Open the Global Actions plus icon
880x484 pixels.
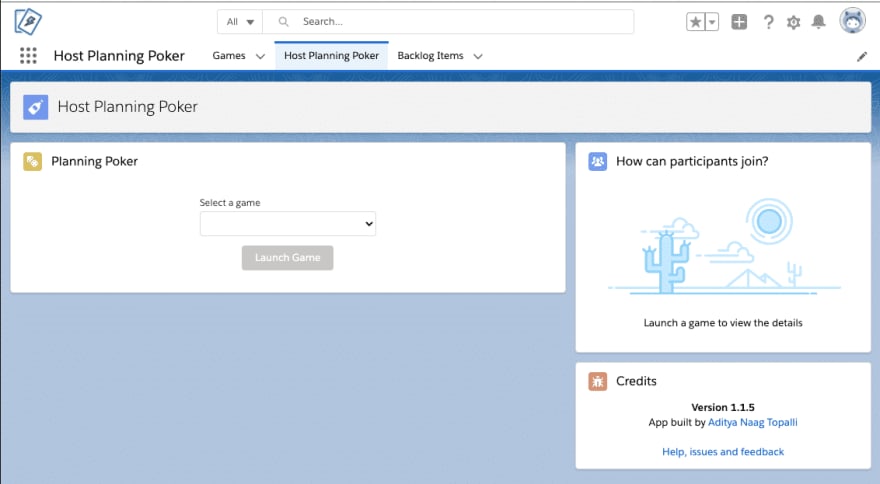click(739, 22)
